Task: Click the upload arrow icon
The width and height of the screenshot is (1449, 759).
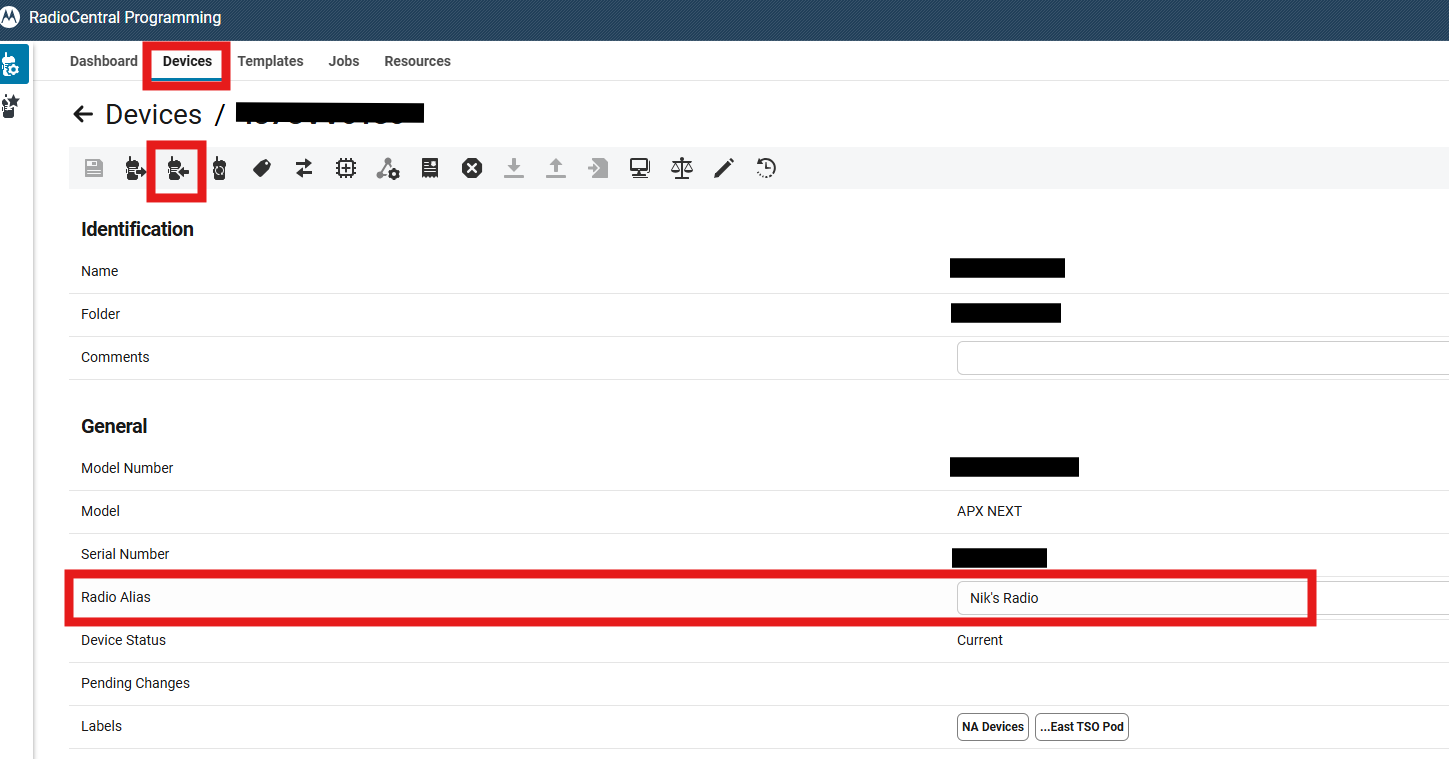Action: tap(556, 168)
